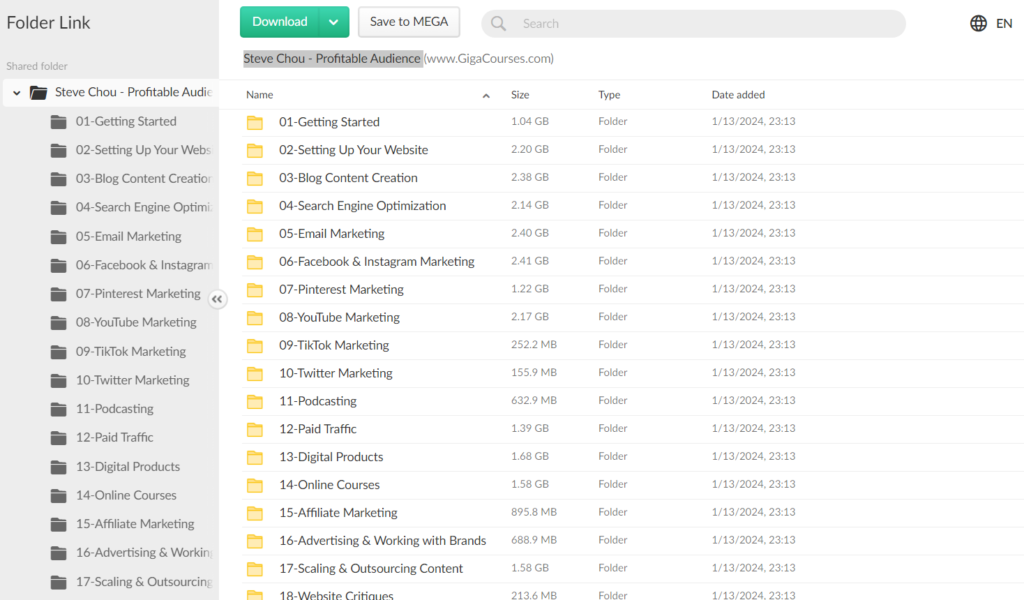Focus the Search input field
Screen dimensions: 1024x600
point(700,23)
